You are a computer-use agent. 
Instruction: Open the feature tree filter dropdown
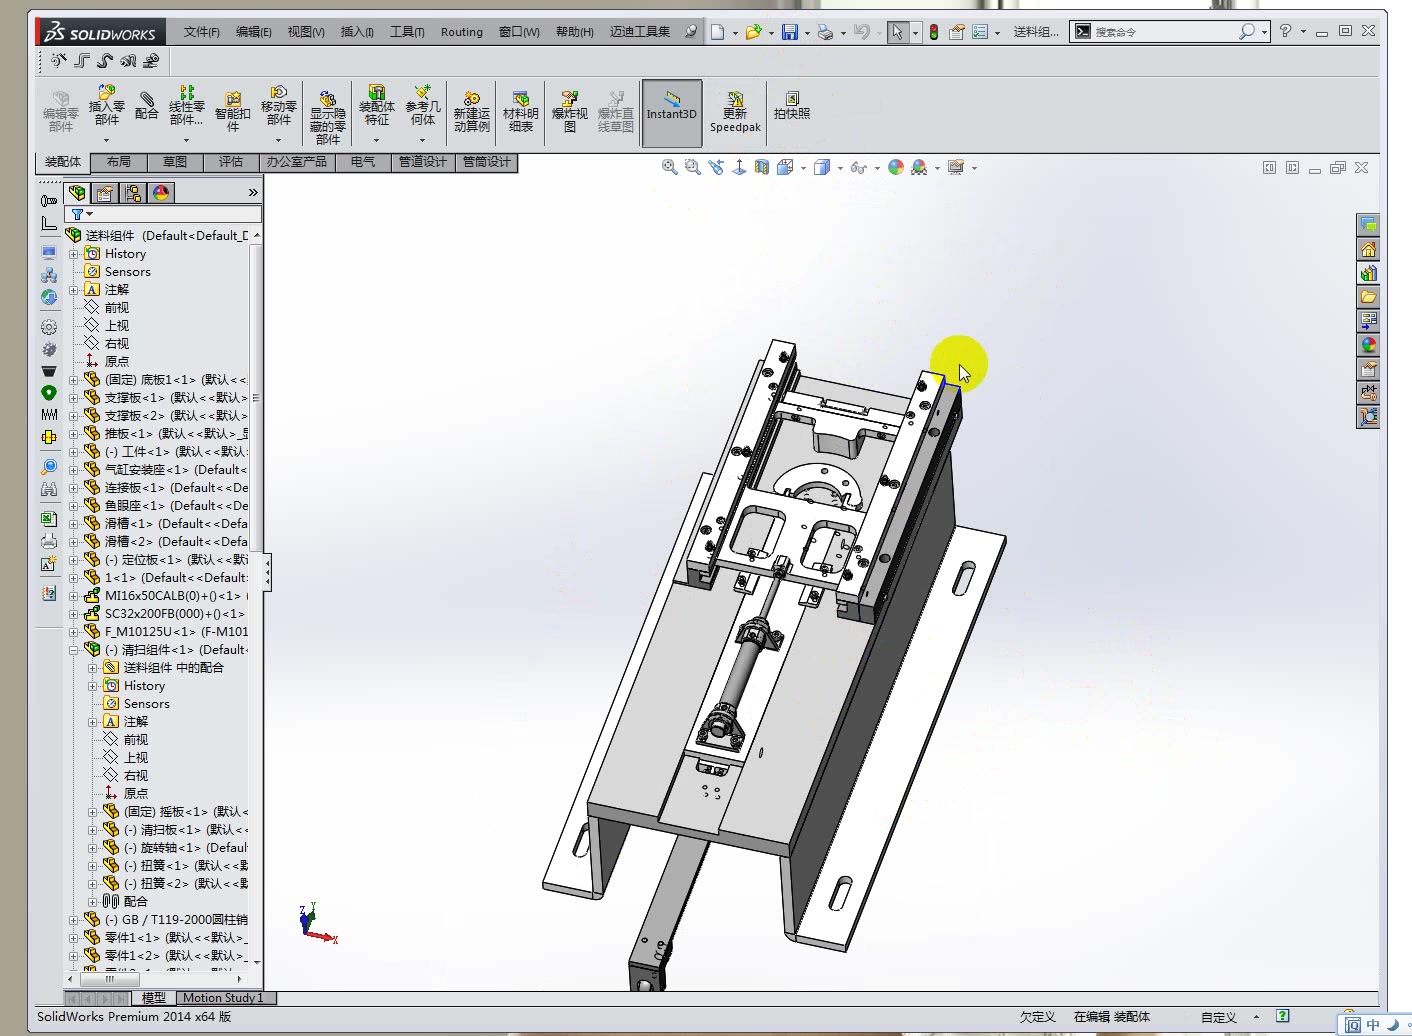(88, 213)
